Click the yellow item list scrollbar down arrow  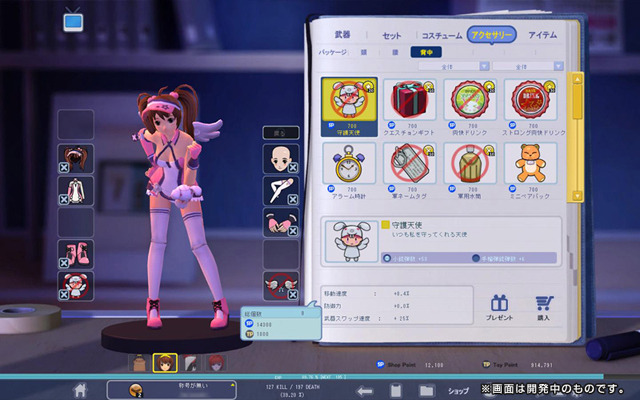(577, 196)
